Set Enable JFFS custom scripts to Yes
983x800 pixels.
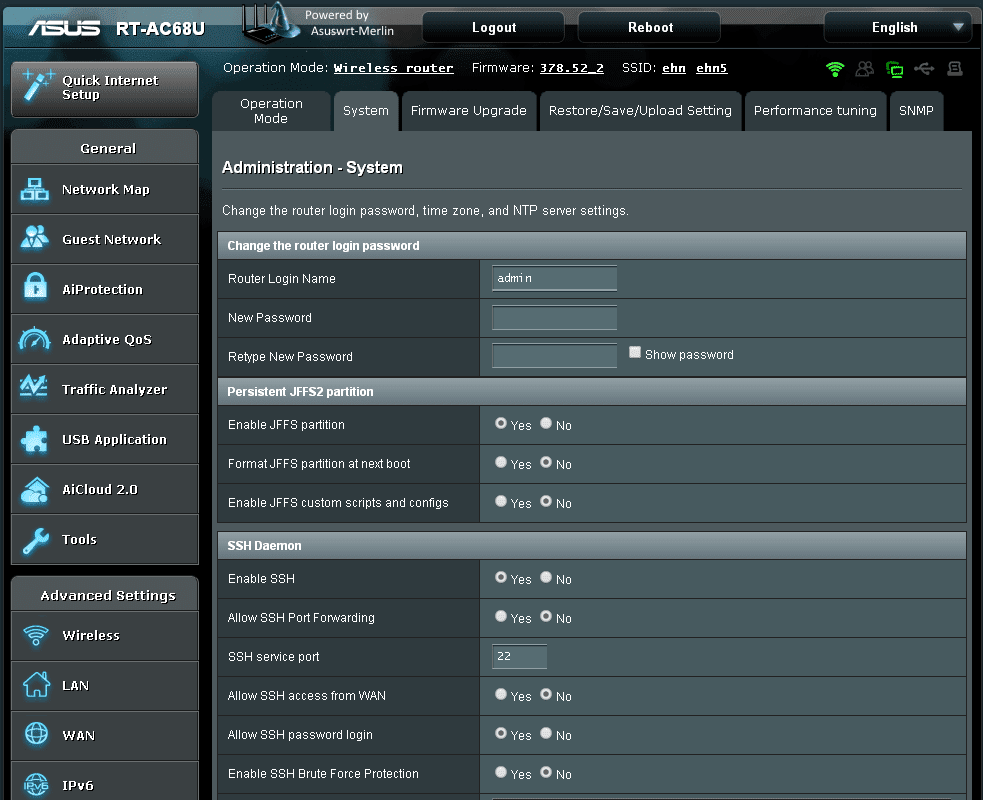pos(501,503)
